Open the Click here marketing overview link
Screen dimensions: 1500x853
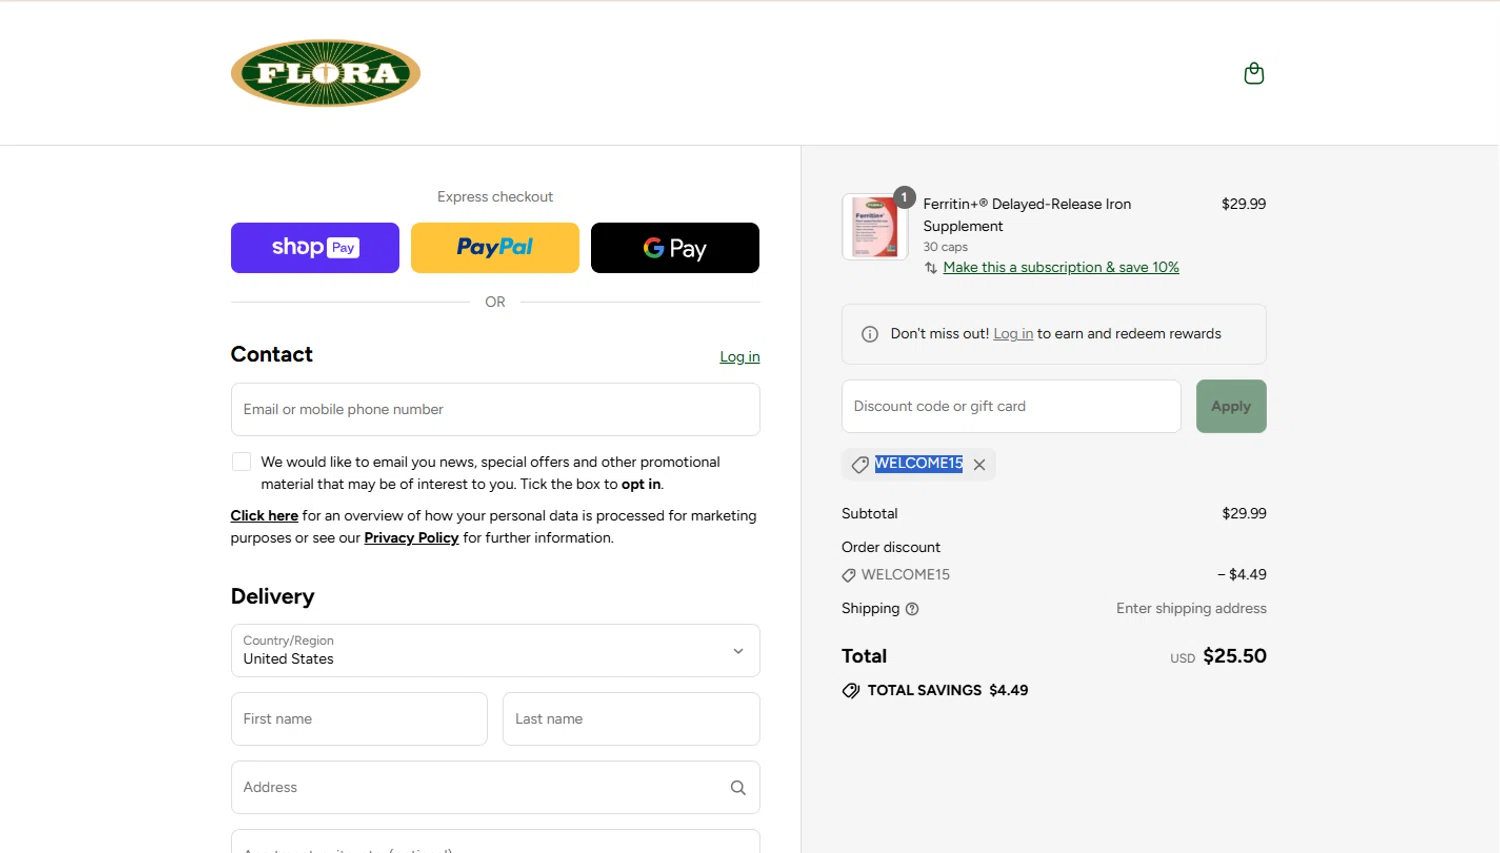[264, 516]
